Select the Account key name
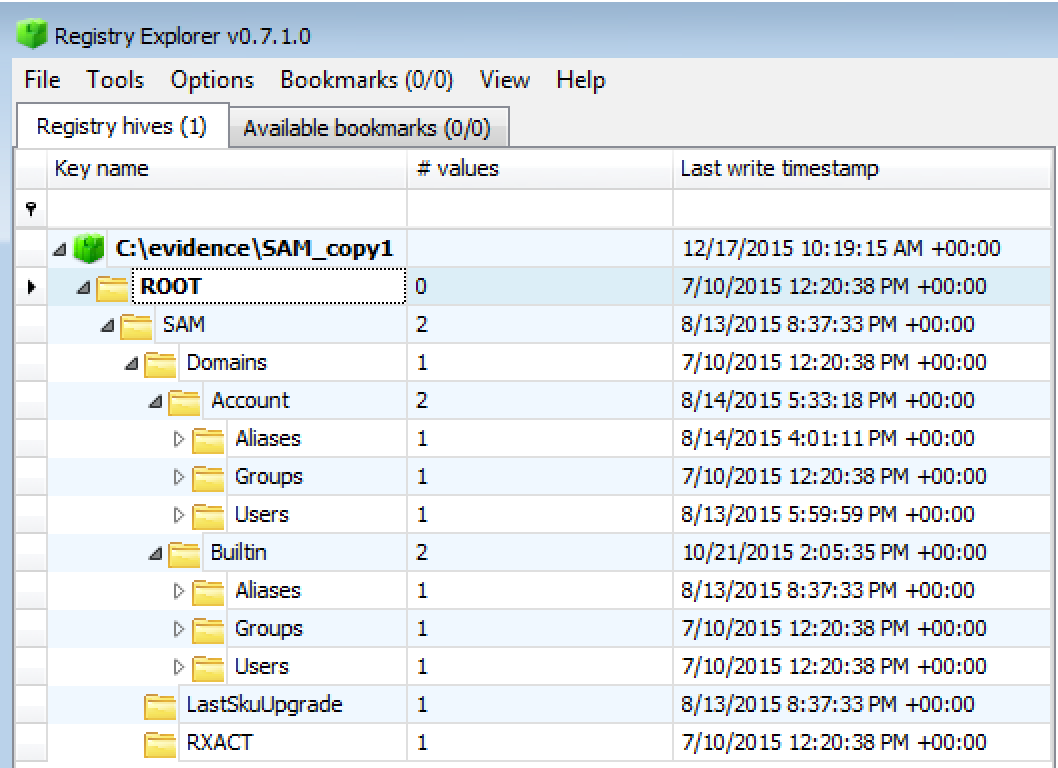1058x768 pixels. pos(250,400)
